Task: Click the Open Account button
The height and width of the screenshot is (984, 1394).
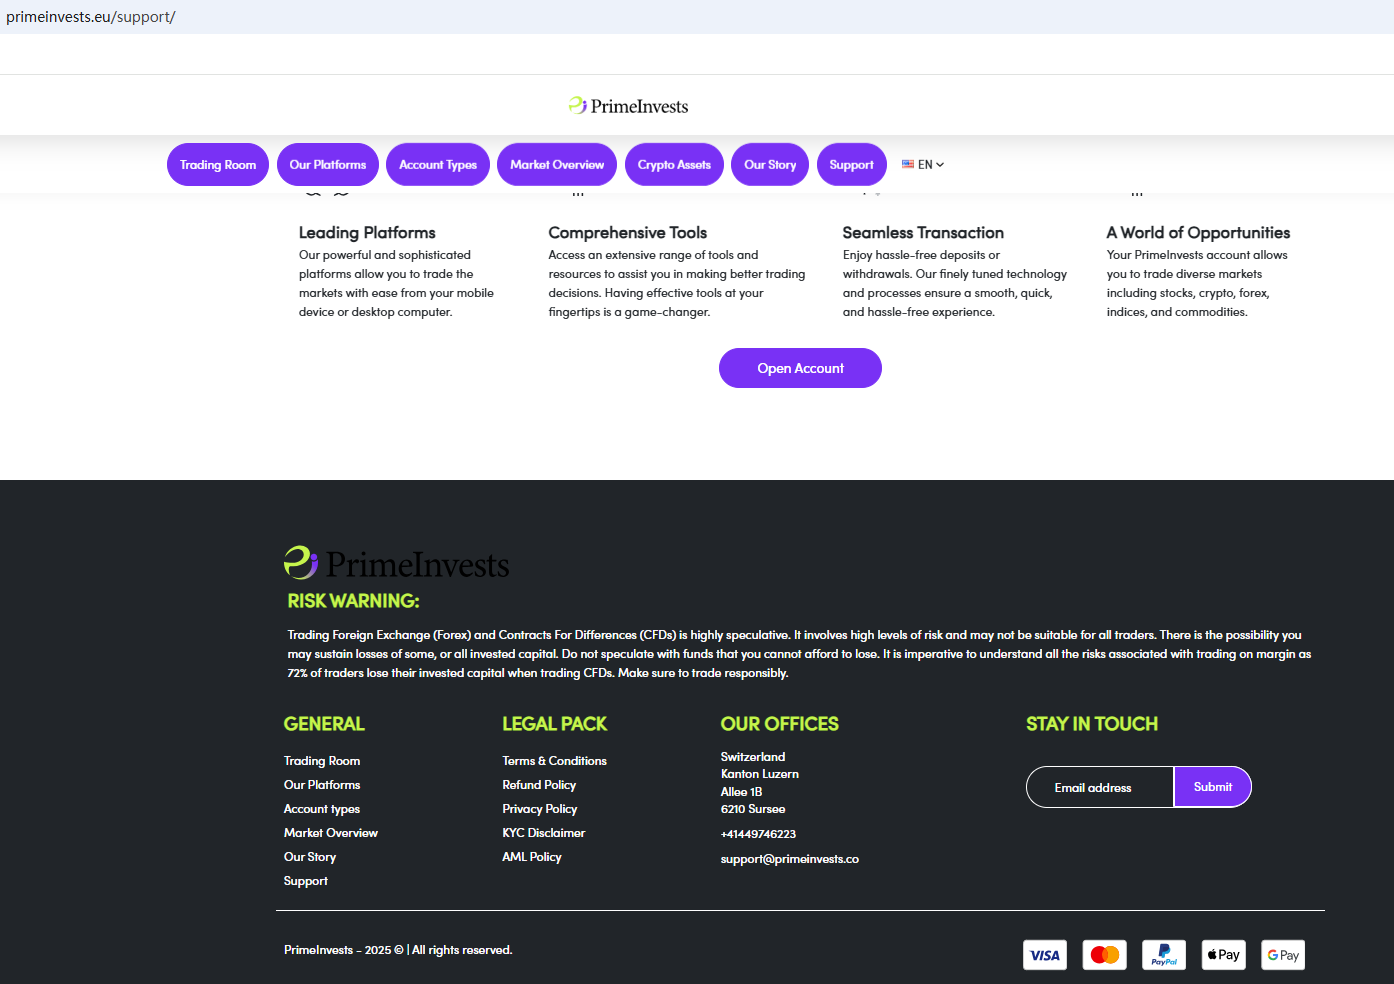Action: pos(800,368)
